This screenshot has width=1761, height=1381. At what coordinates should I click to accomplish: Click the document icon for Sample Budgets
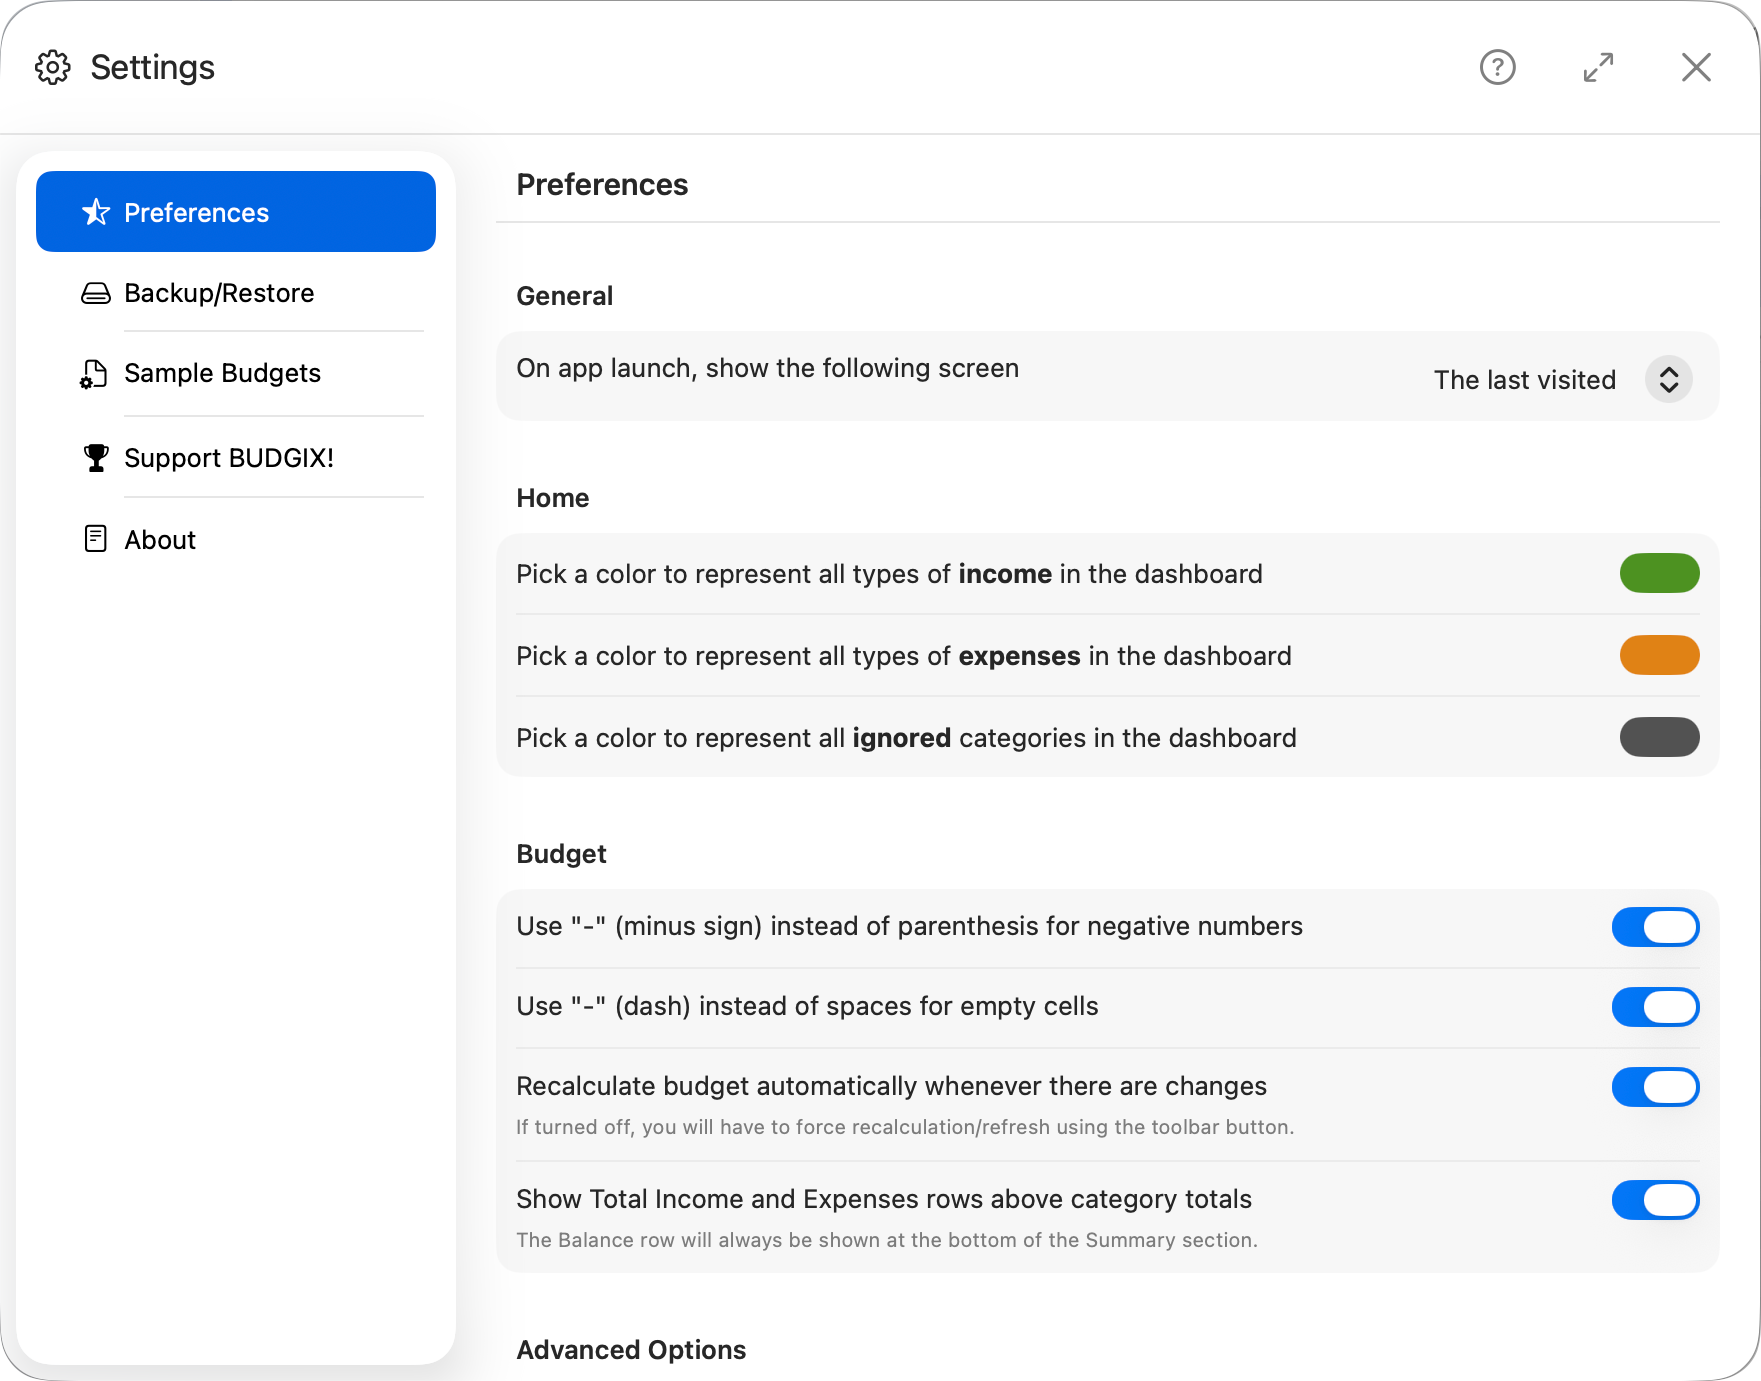pos(94,374)
